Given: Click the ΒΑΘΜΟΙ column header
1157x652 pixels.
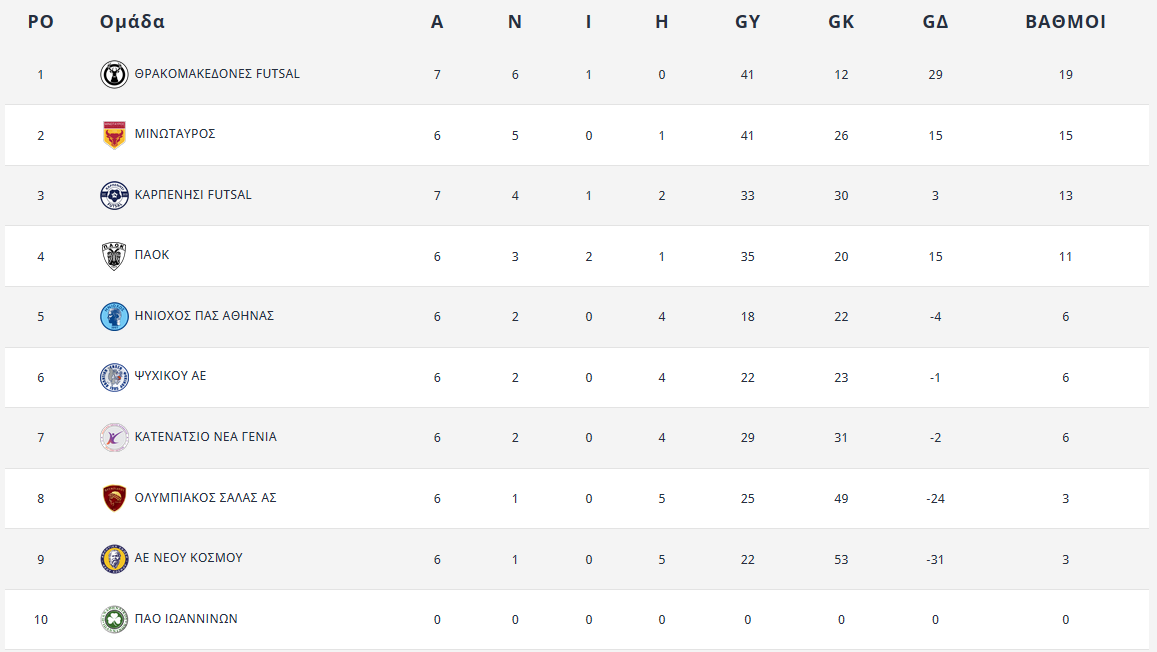Looking at the screenshot, I should coord(1065,22).
